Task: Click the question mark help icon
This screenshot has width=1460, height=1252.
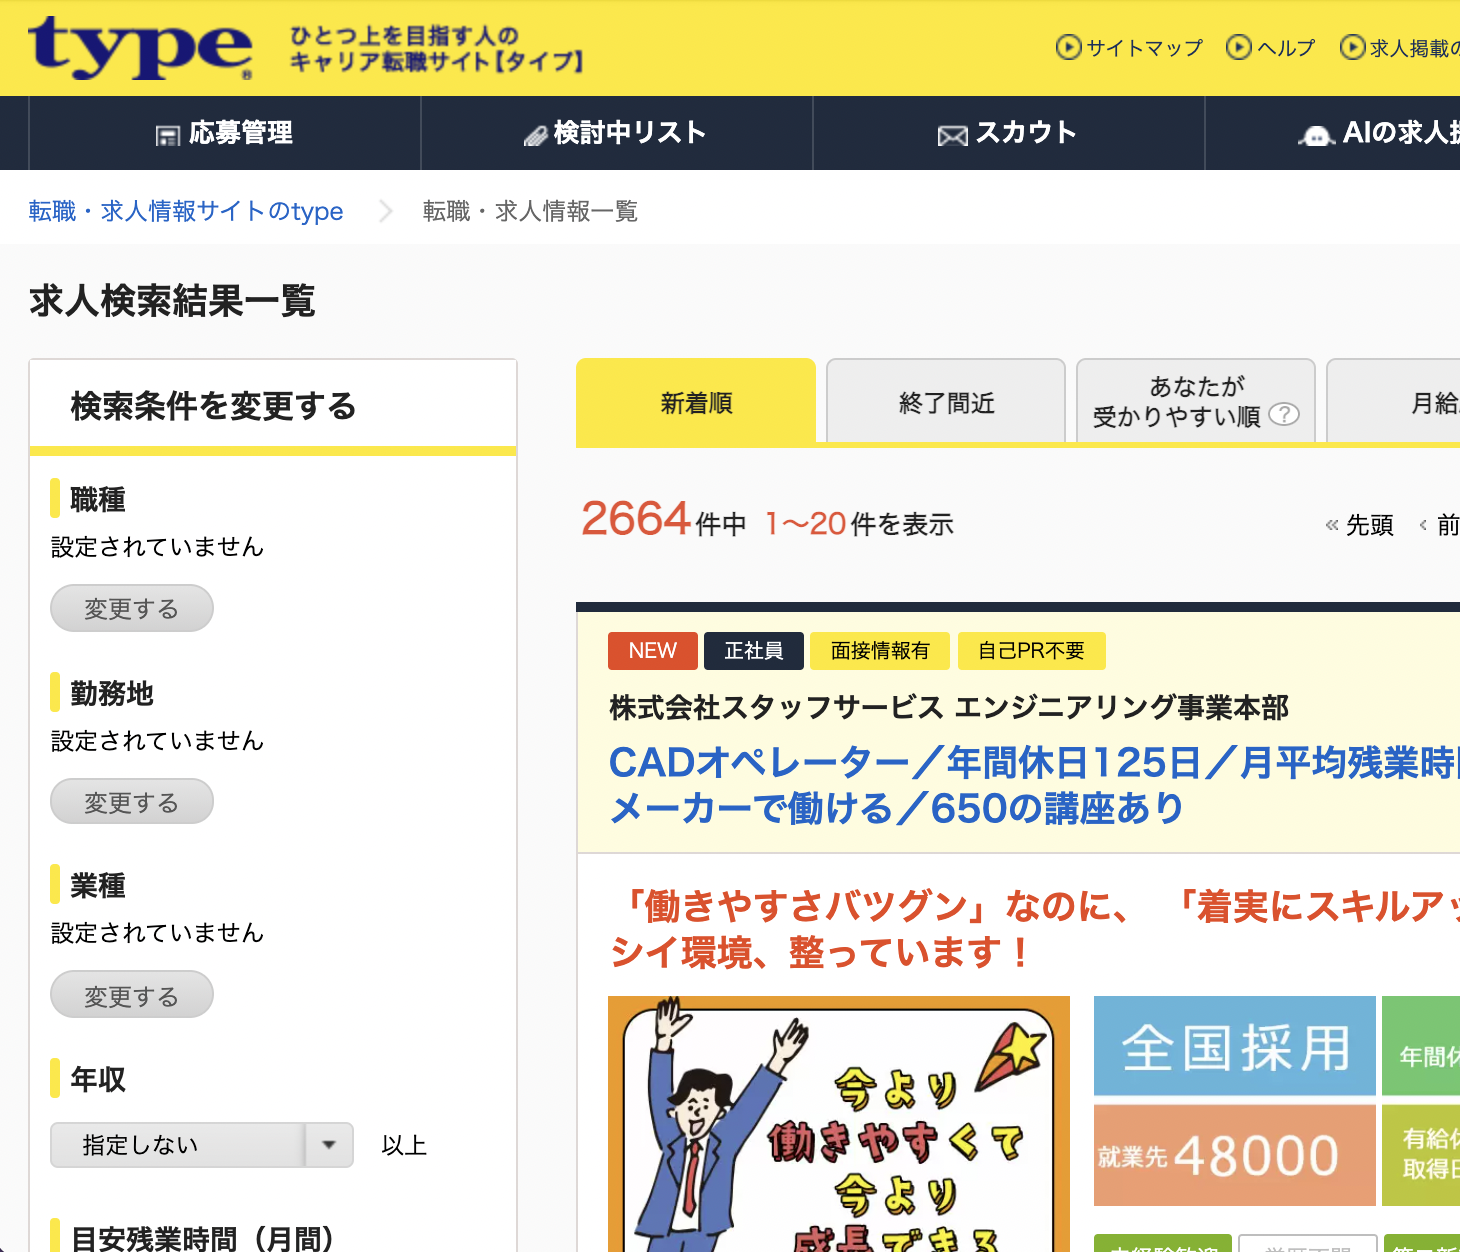Action: (x=1284, y=414)
